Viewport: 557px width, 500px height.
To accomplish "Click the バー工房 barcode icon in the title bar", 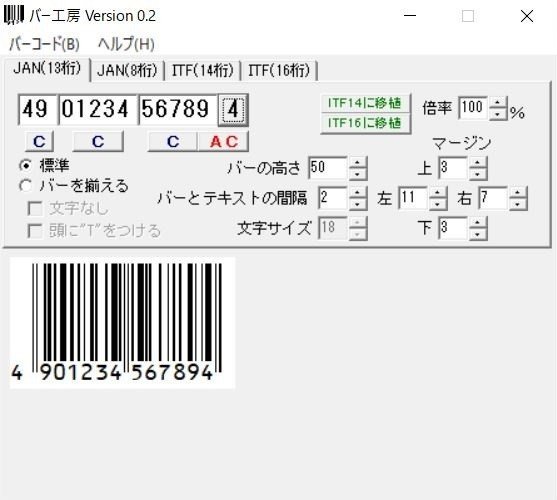I will (13, 16).
